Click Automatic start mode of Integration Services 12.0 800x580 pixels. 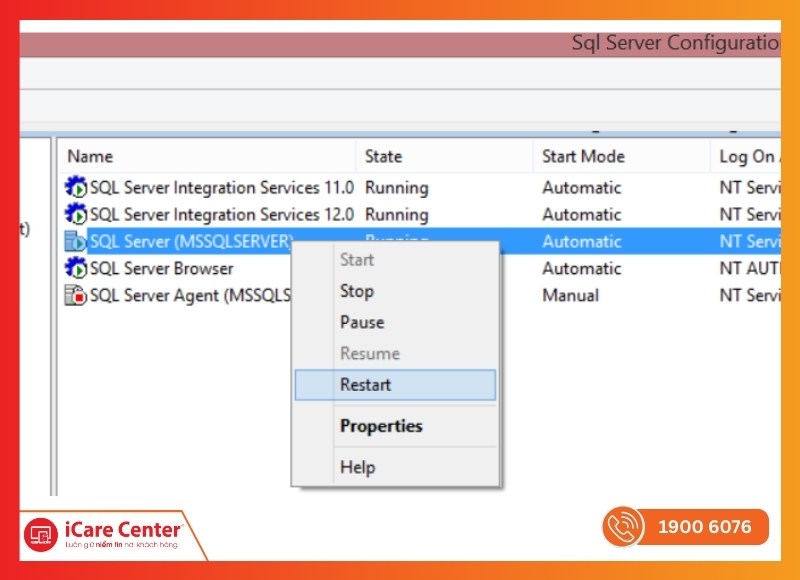[582, 215]
